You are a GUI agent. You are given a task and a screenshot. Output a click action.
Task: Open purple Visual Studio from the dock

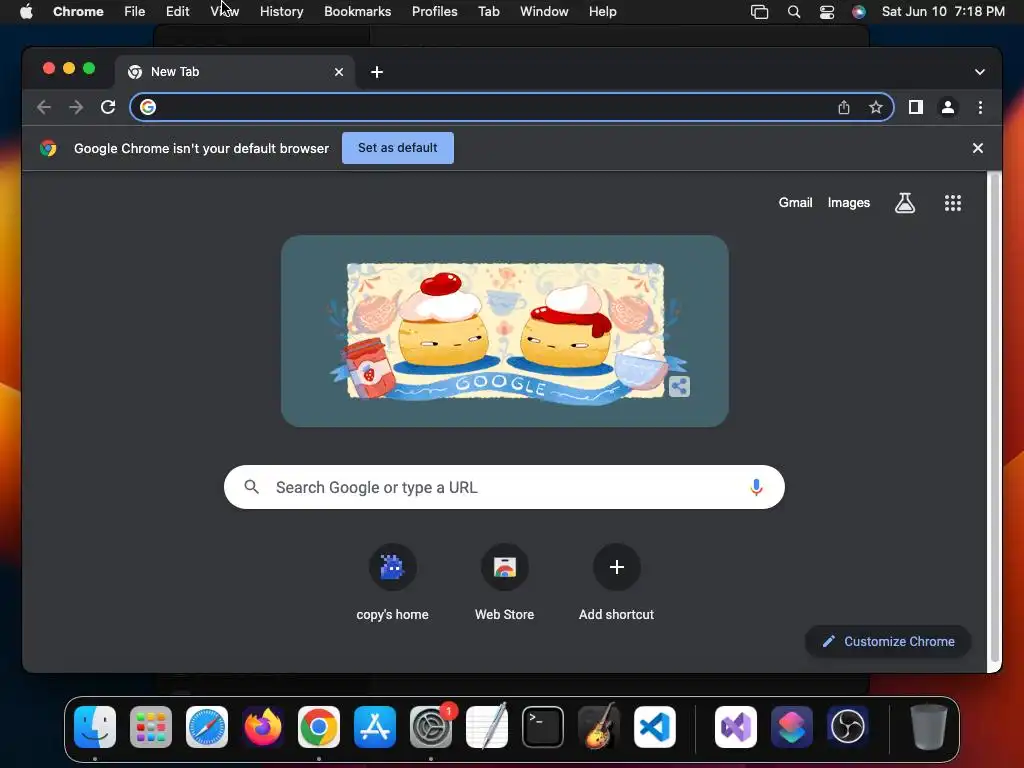[736, 727]
